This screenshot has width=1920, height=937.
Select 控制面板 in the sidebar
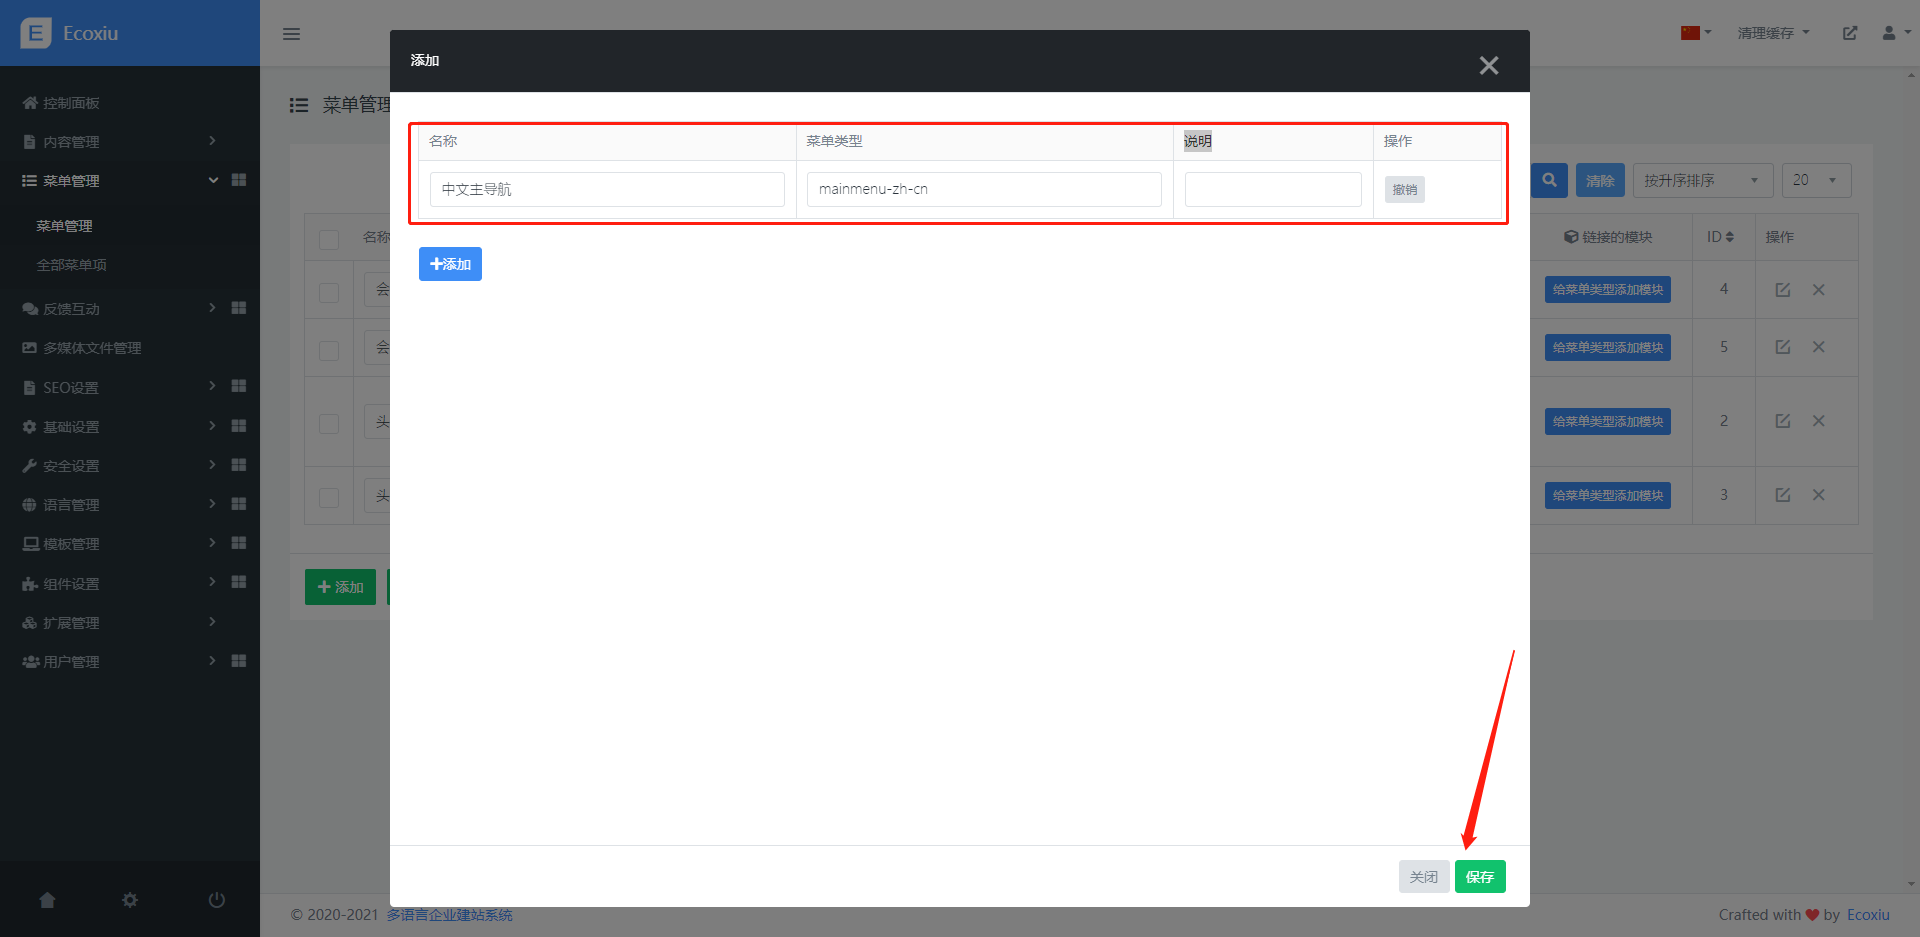(x=70, y=103)
